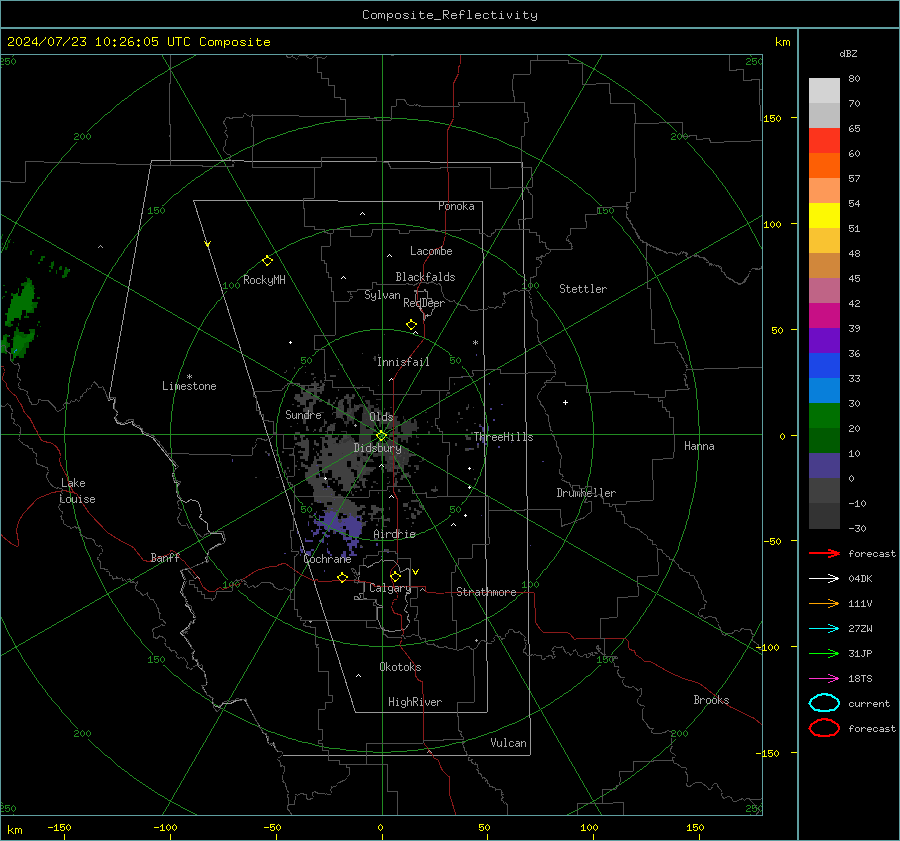Click the magenta 18TS arrow in legend
900x841 pixels.
pyautogui.click(x=824, y=679)
